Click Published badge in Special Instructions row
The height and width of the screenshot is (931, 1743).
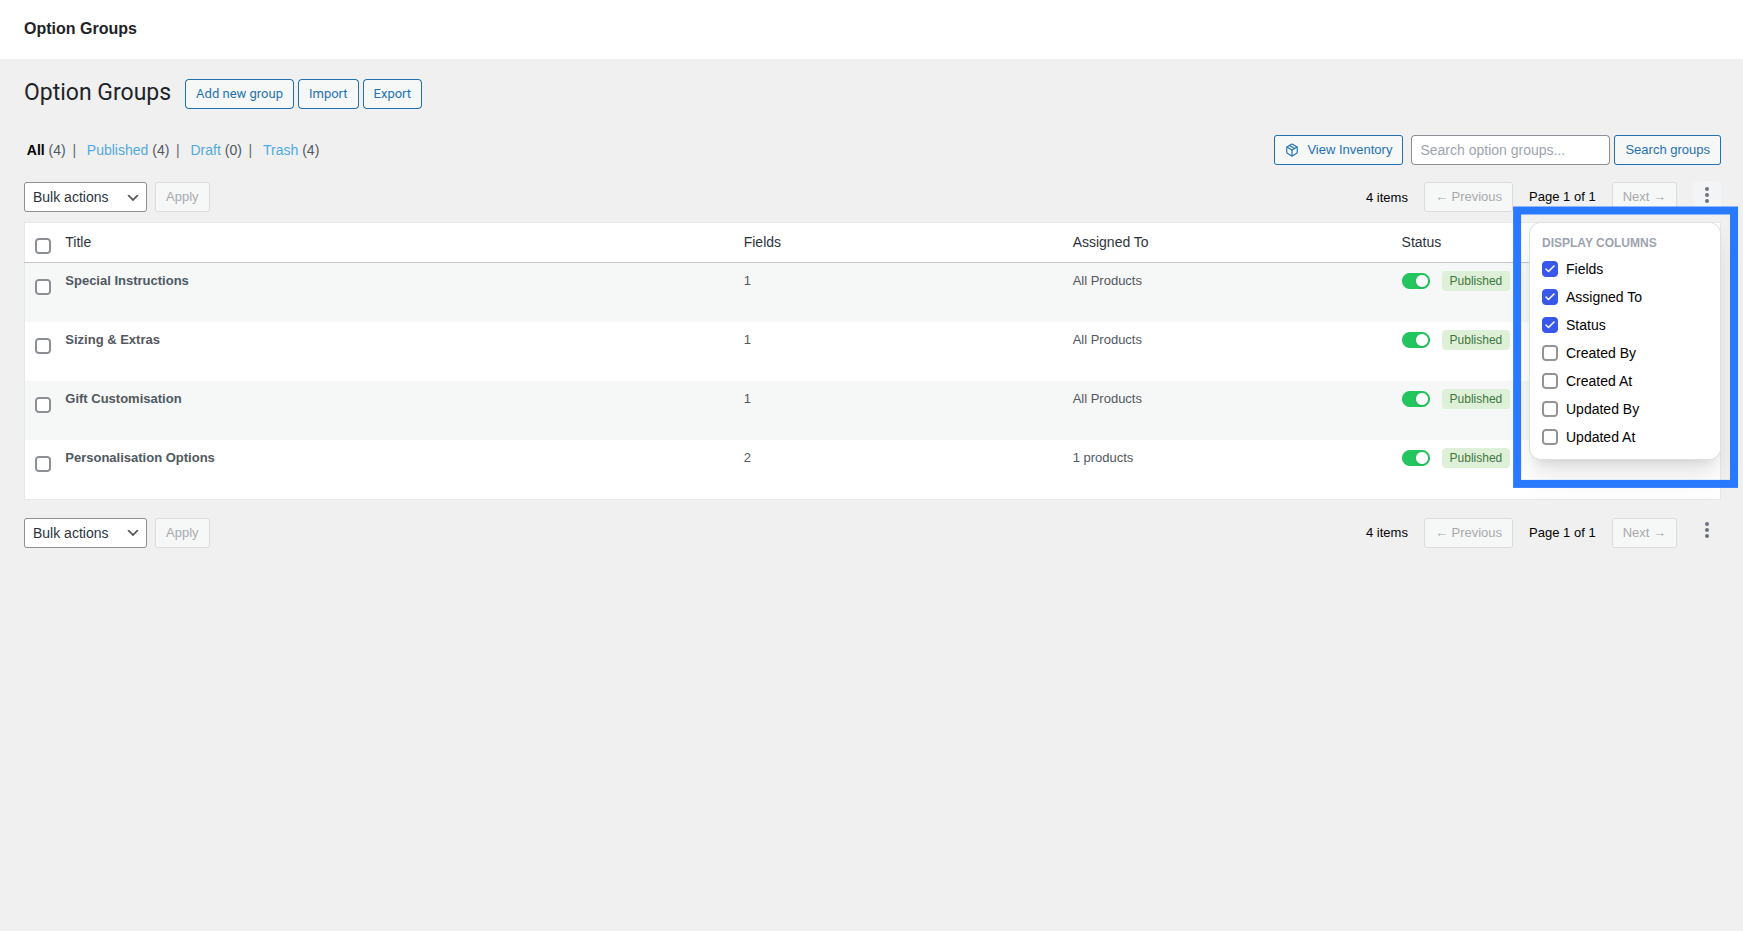pyautogui.click(x=1476, y=281)
